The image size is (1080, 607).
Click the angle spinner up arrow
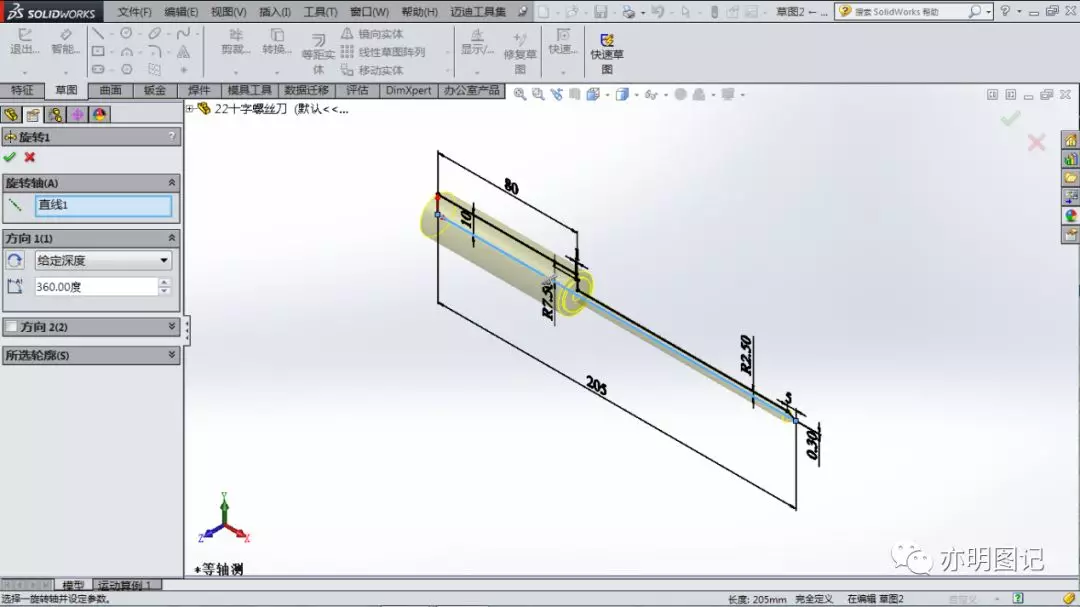coord(164,282)
